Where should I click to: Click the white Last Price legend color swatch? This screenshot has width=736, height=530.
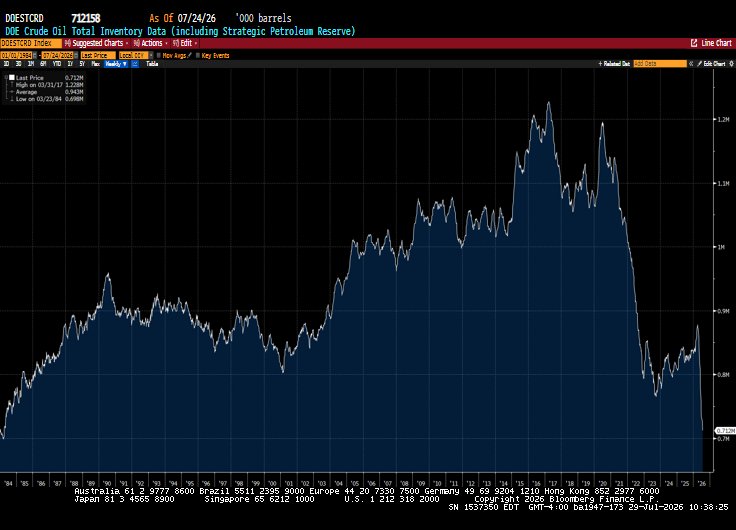(x=12, y=77)
